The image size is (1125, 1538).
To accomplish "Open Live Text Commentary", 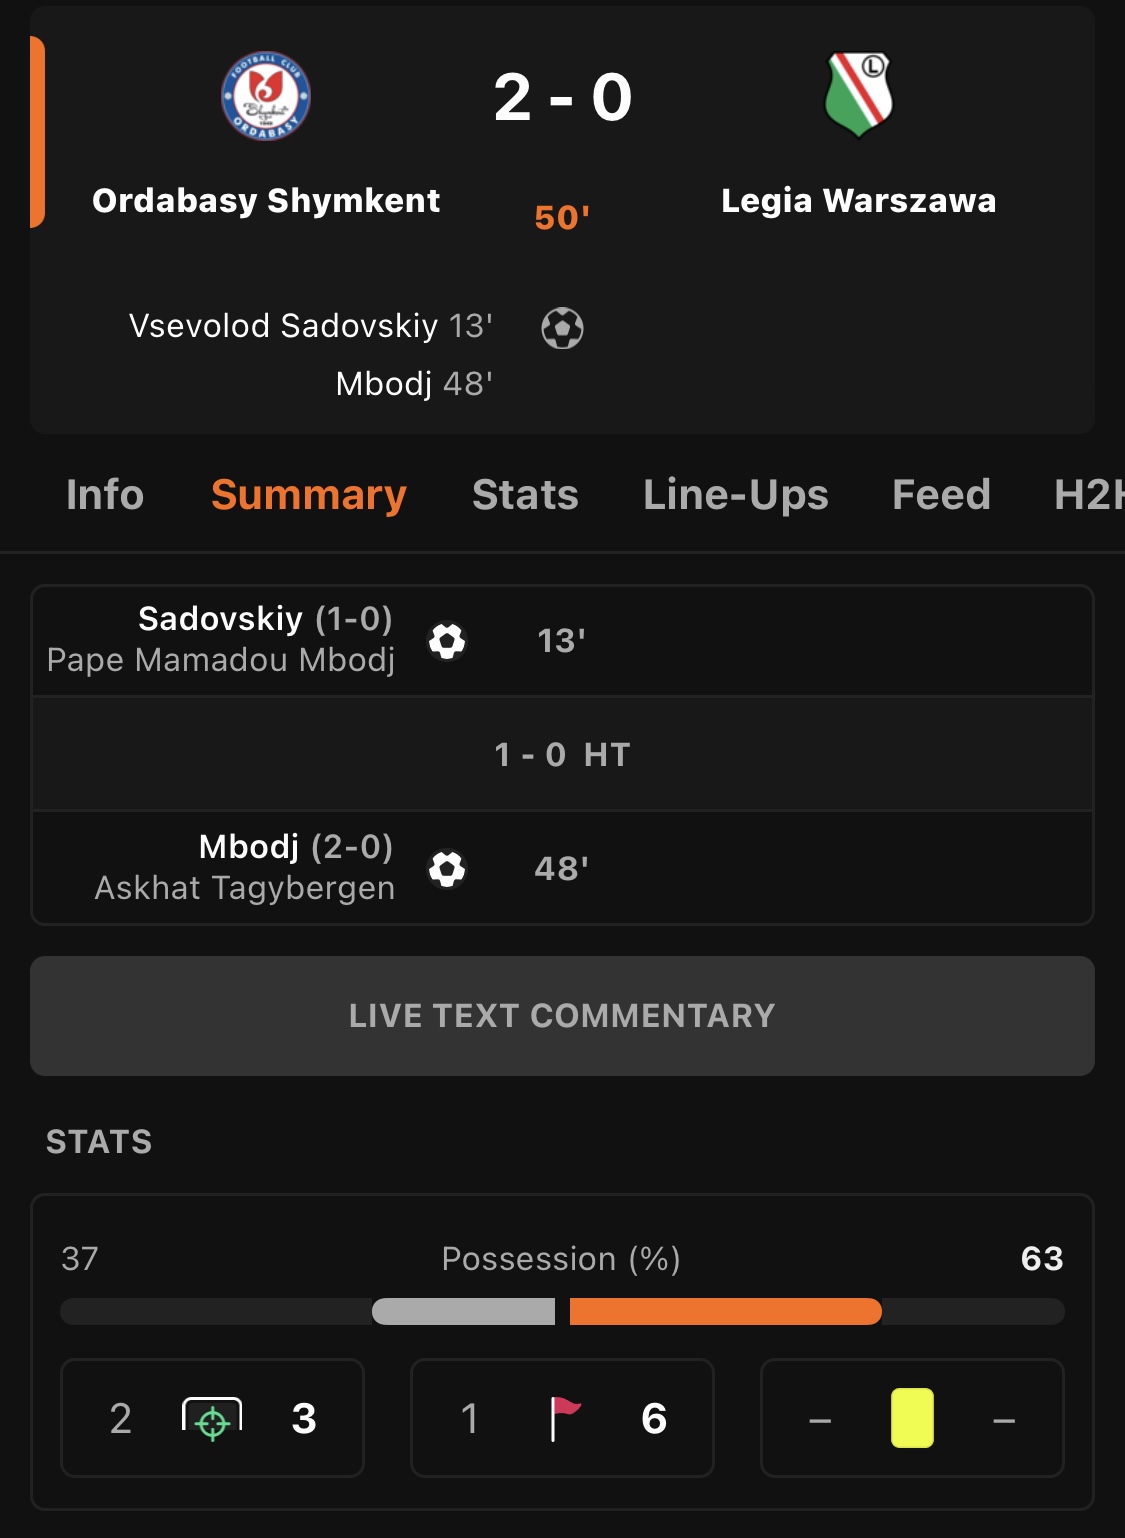I will [562, 1016].
